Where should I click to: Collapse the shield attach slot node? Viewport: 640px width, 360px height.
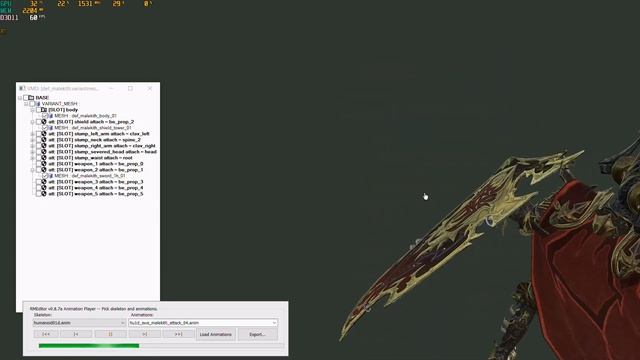(33, 122)
